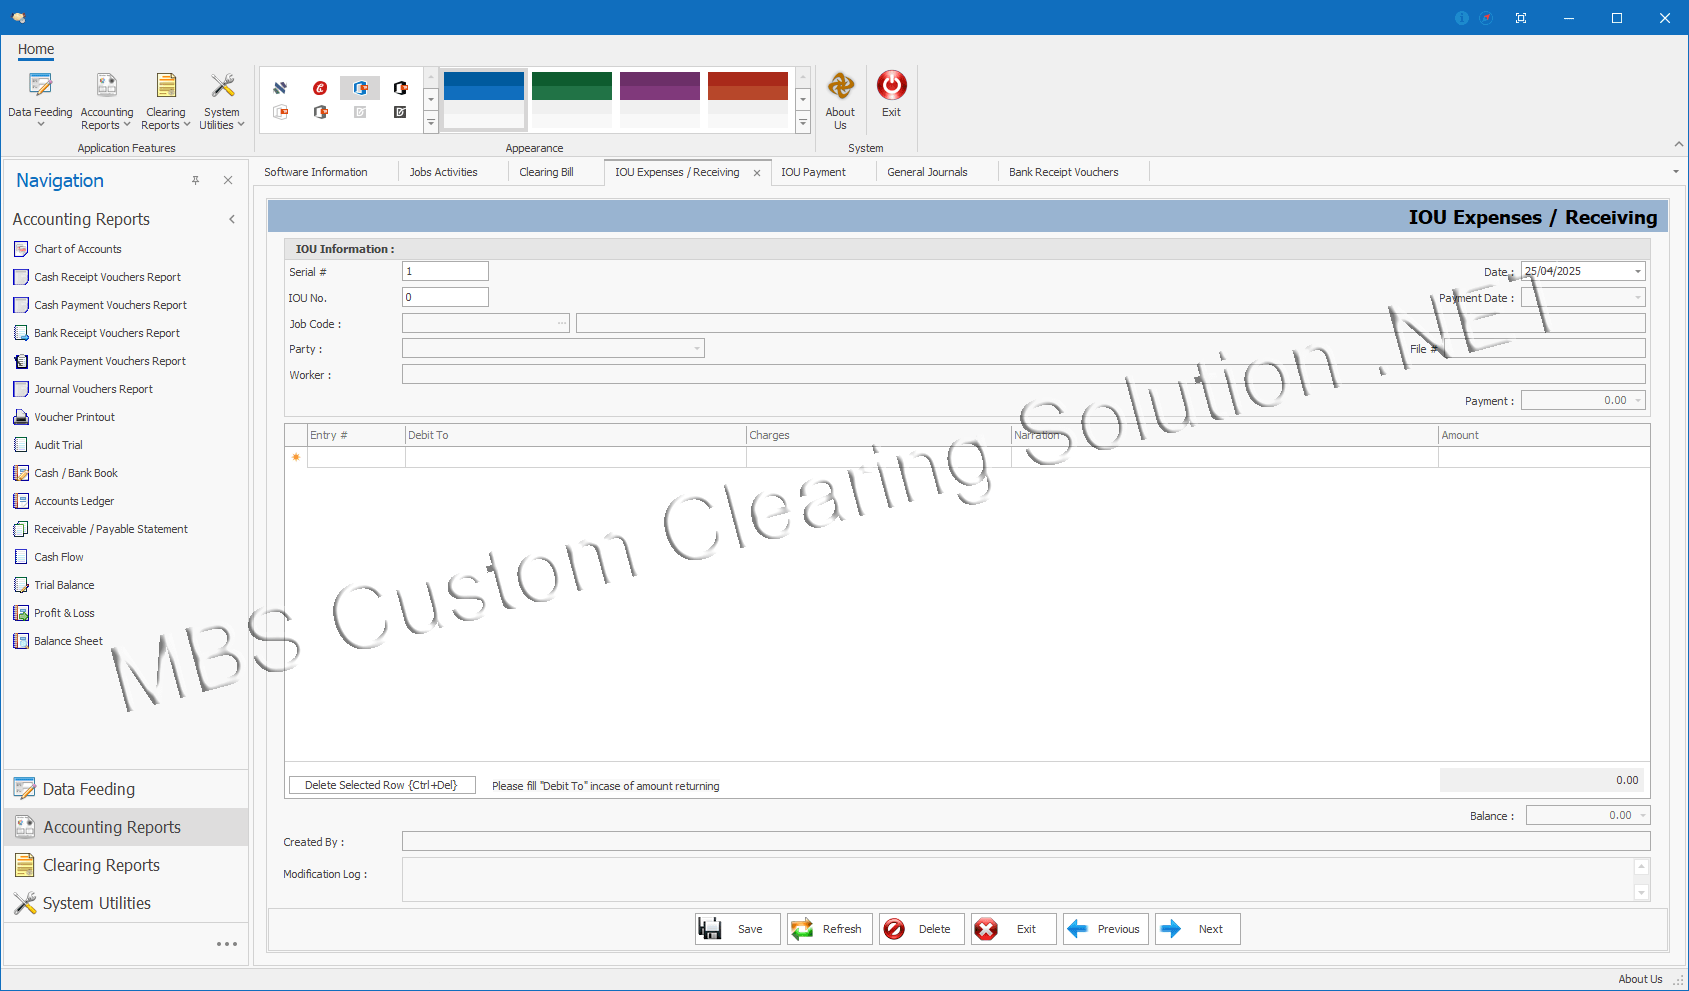This screenshot has height=991, width=1689.
Task: Open the Balance amount dropdown
Action: pyautogui.click(x=1642, y=816)
